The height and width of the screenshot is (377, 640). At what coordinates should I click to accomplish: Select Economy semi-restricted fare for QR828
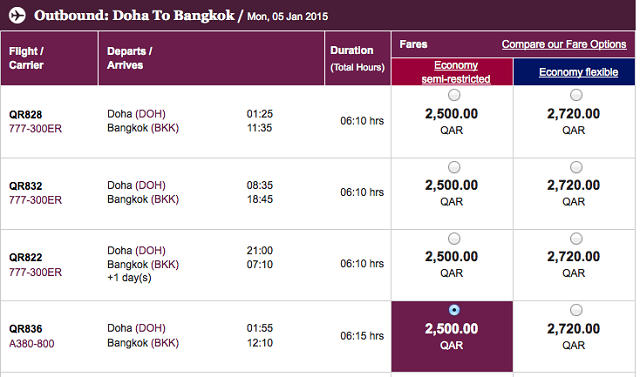[x=454, y=95]
